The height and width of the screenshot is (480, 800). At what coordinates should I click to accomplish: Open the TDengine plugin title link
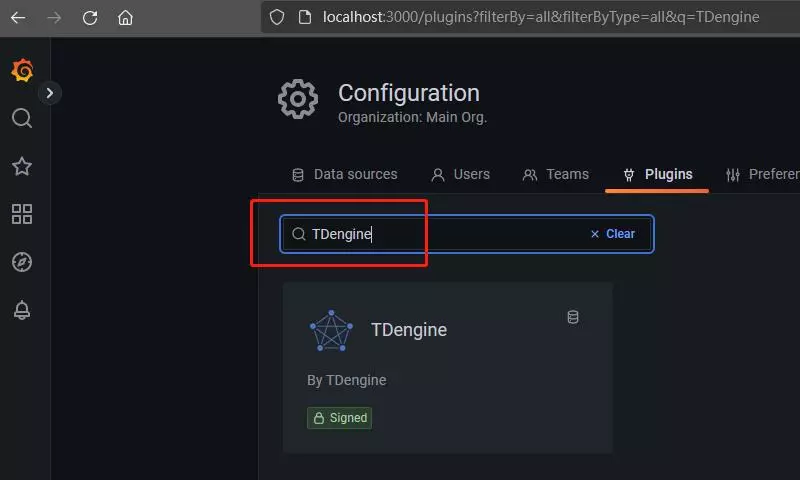pos(409,330)
